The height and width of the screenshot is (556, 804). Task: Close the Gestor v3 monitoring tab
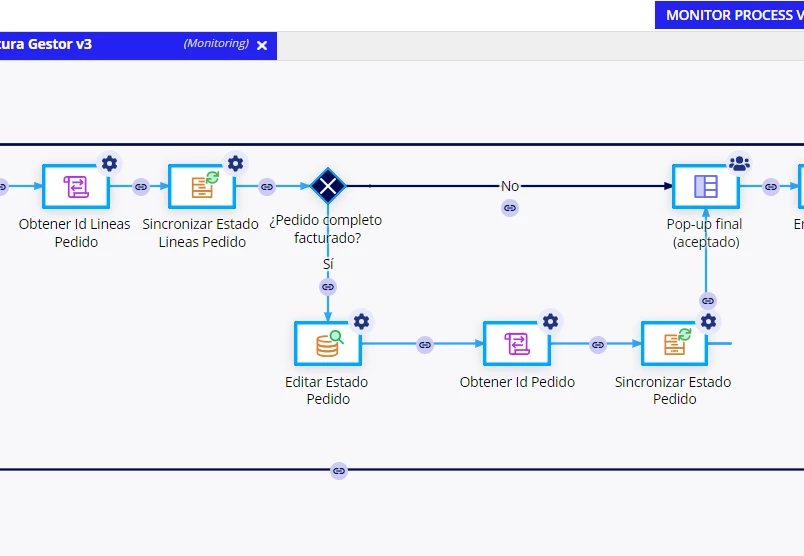(x=262, y=45)
